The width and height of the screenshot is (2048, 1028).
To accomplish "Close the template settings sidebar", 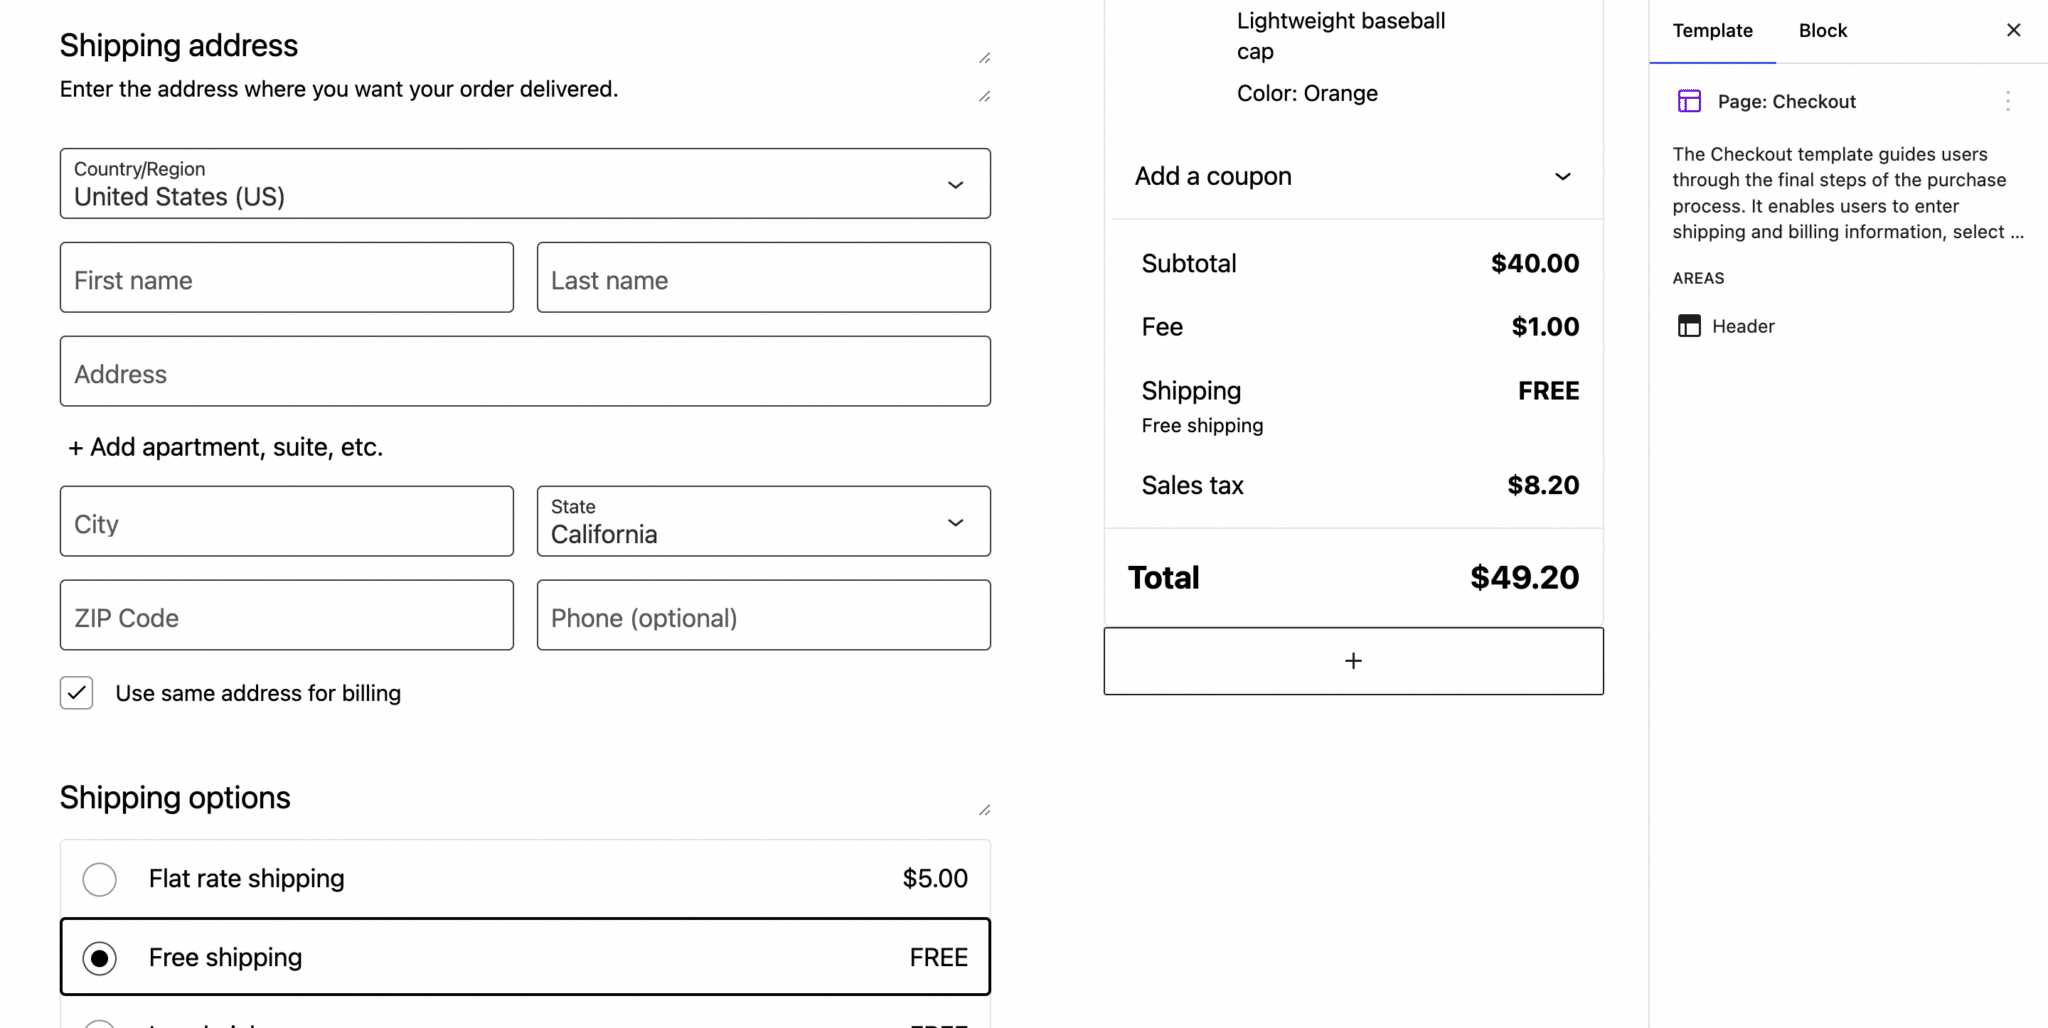I will pyautogui.click(x=2012, y=29).
